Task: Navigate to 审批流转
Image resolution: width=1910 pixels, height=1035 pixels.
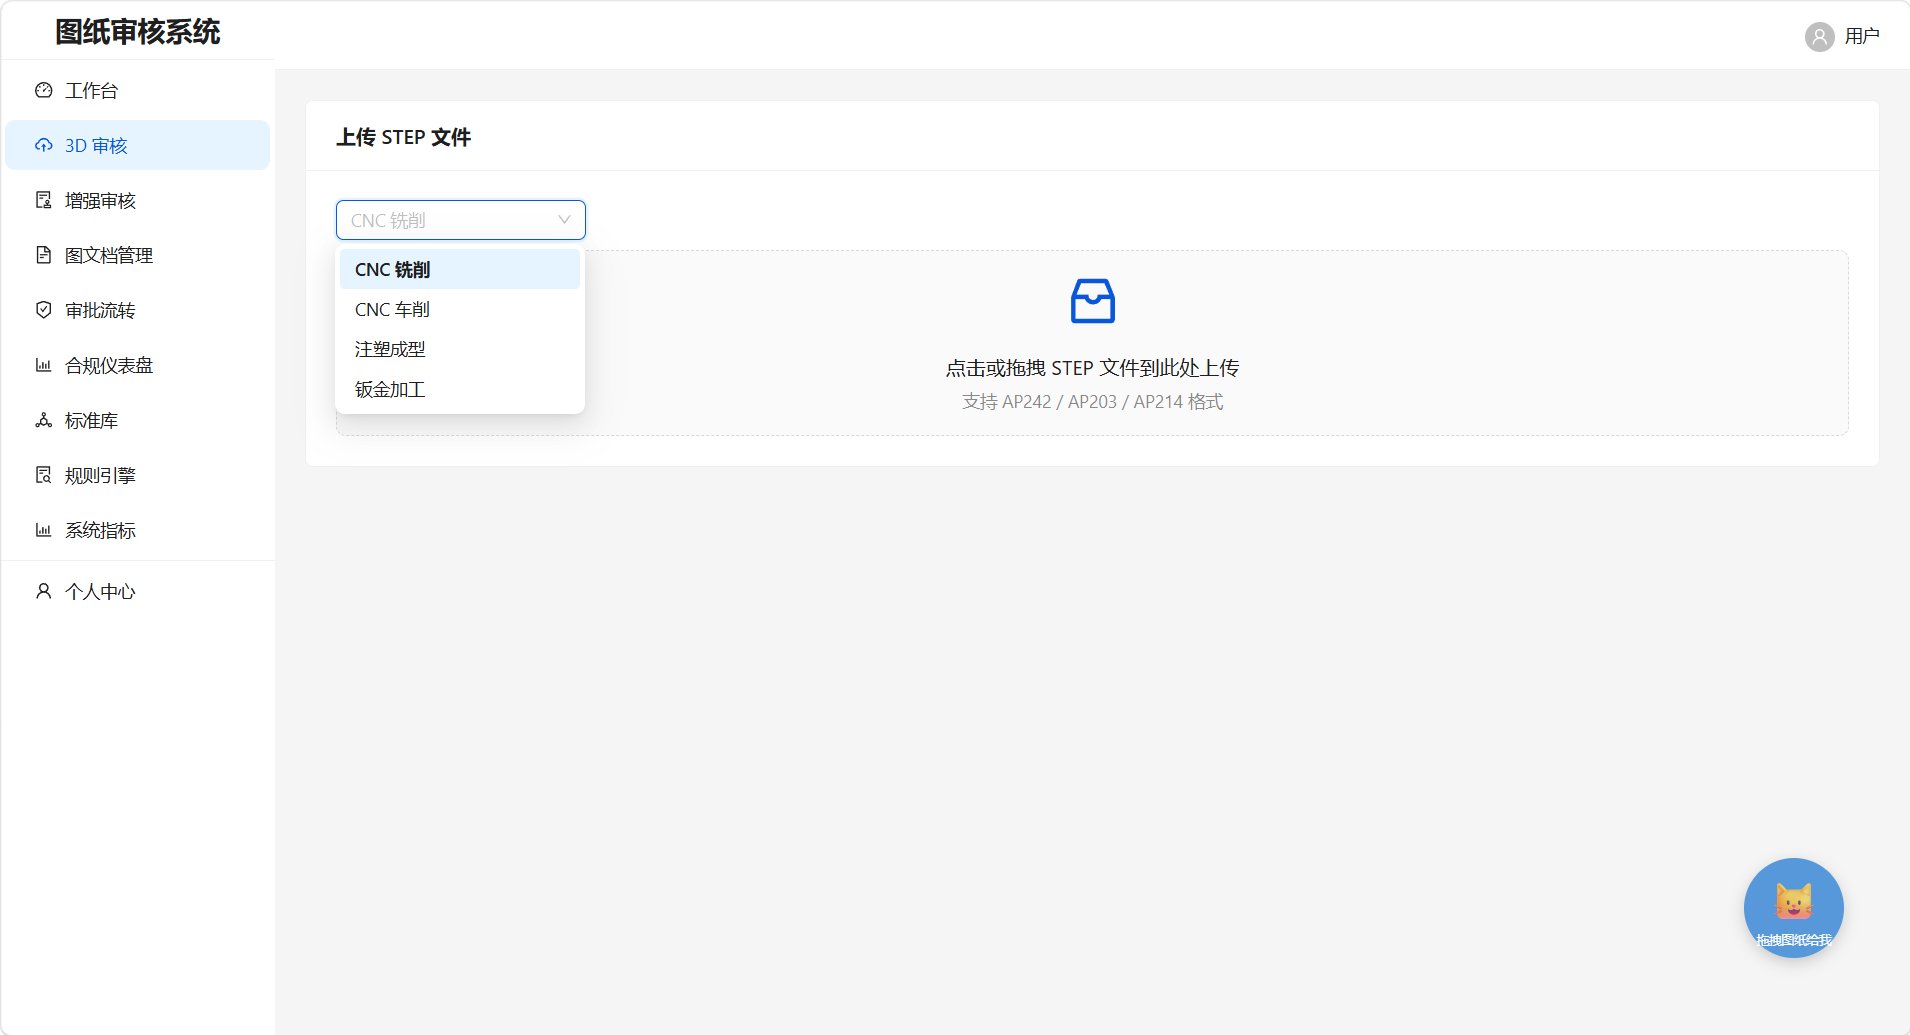Action: click(137, 310)
